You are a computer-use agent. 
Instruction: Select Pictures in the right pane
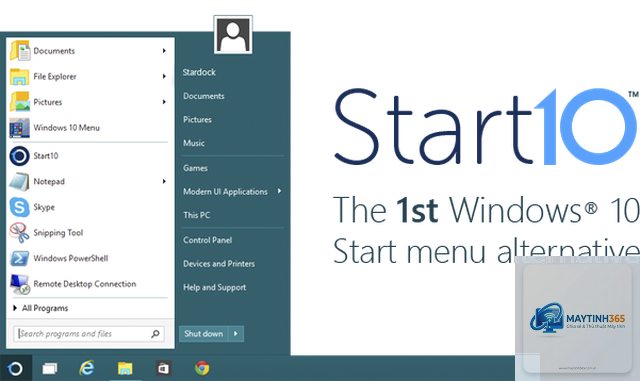click(x=197, y=120)
